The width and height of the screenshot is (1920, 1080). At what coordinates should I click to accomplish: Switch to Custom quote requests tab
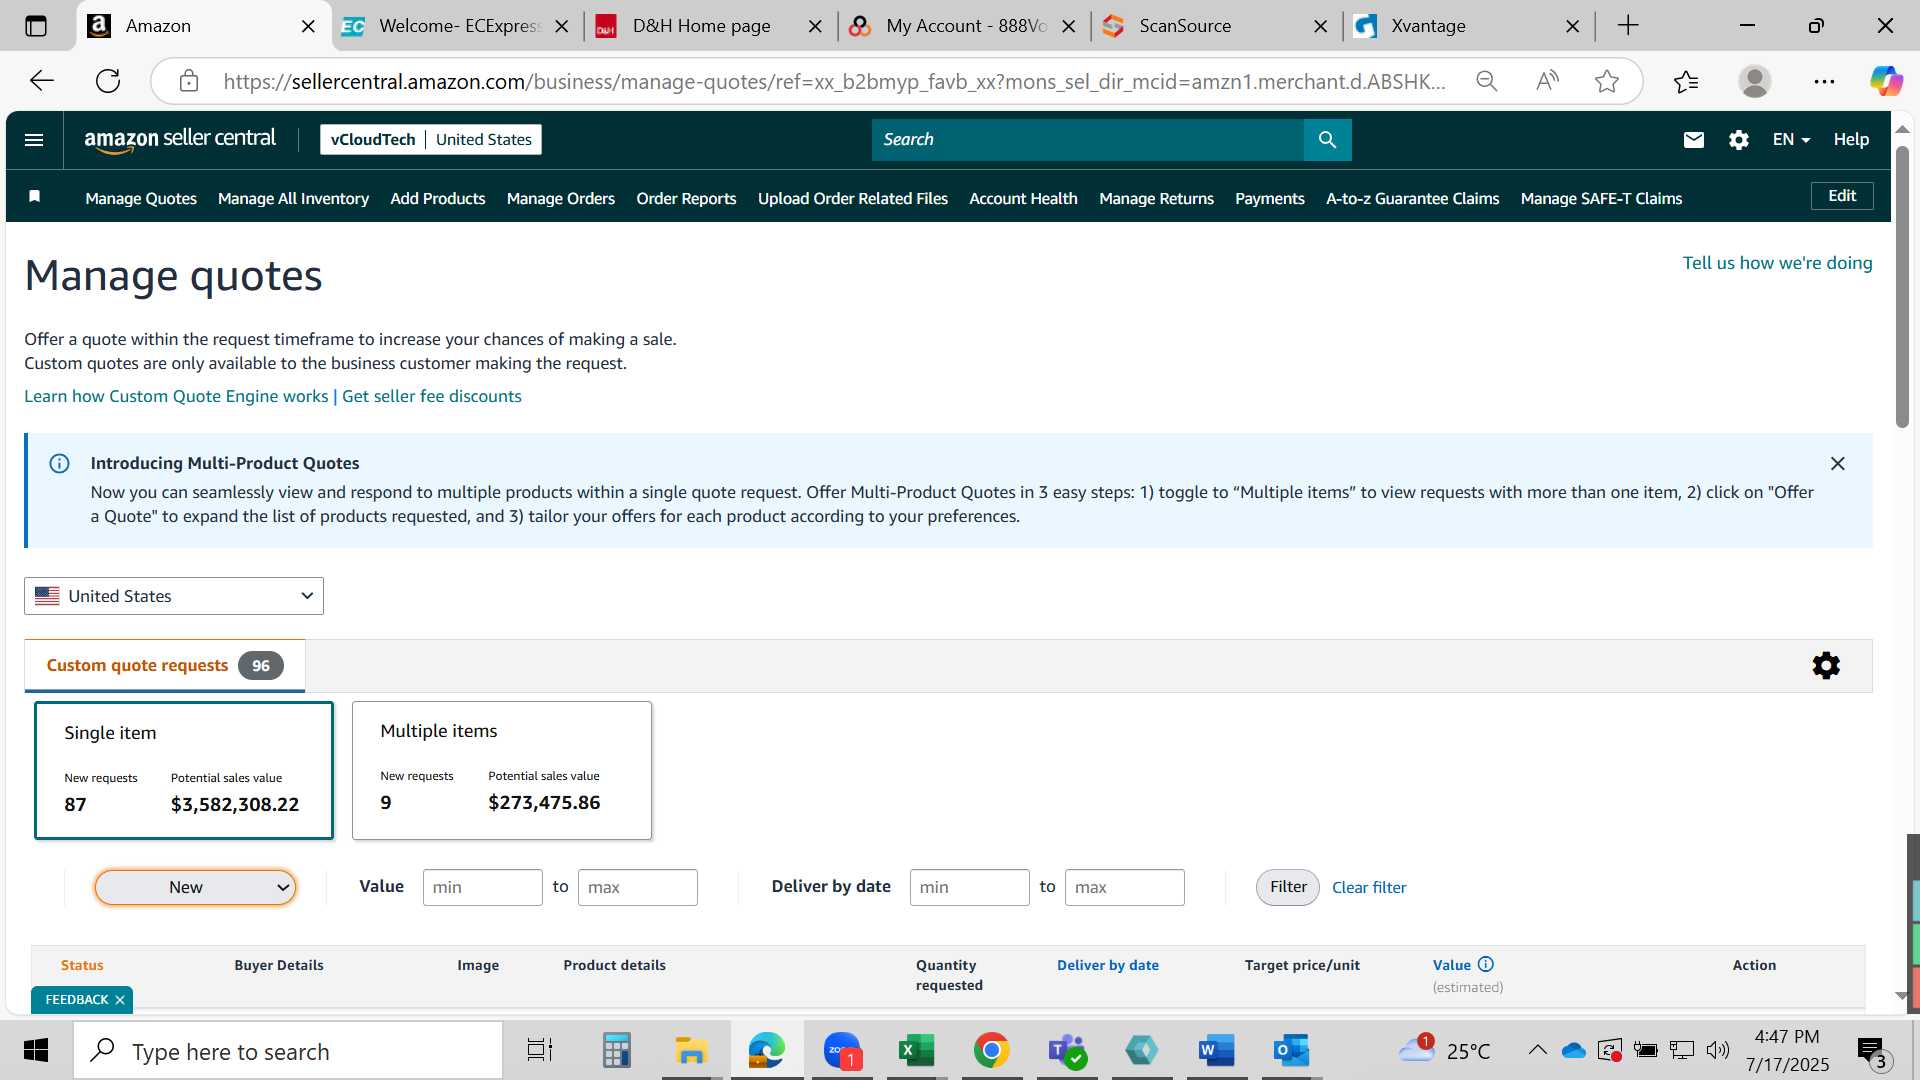click(x=165, y=666)
